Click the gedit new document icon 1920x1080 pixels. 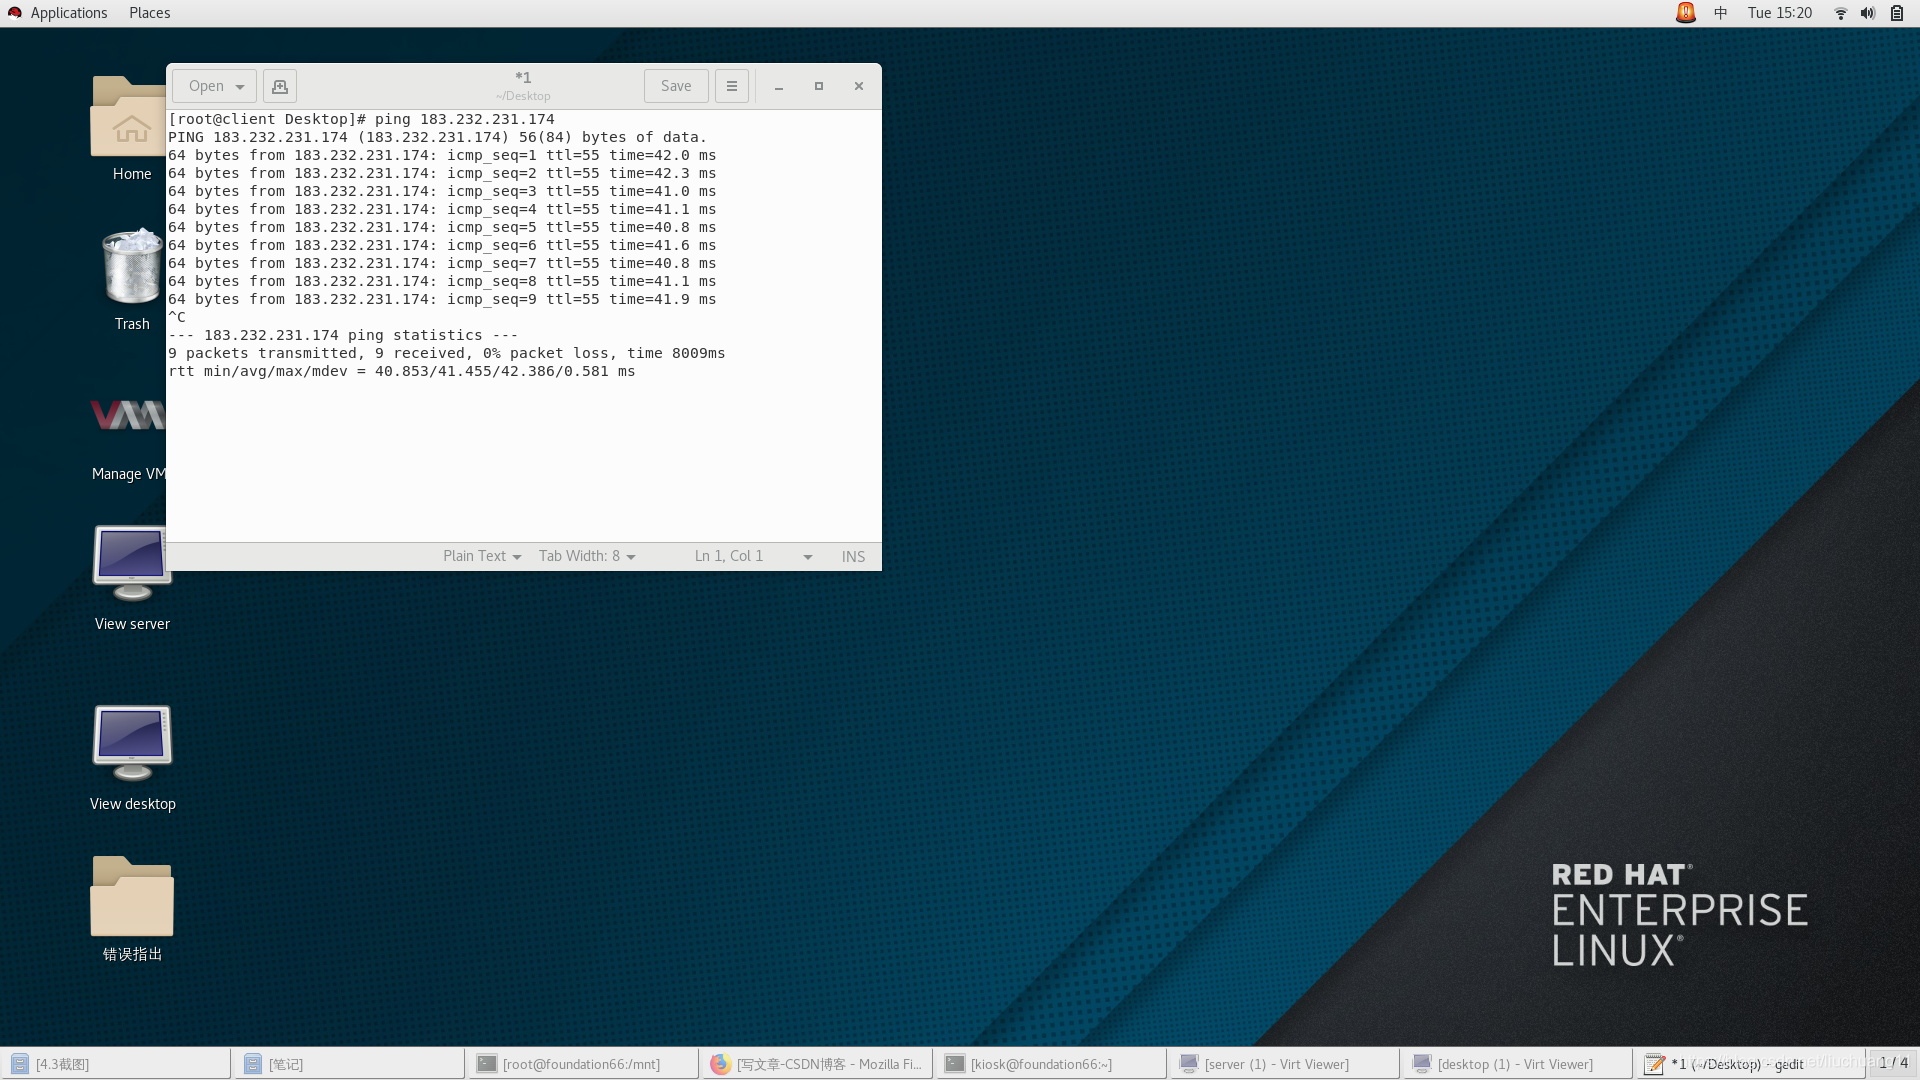tap(280, 86)
